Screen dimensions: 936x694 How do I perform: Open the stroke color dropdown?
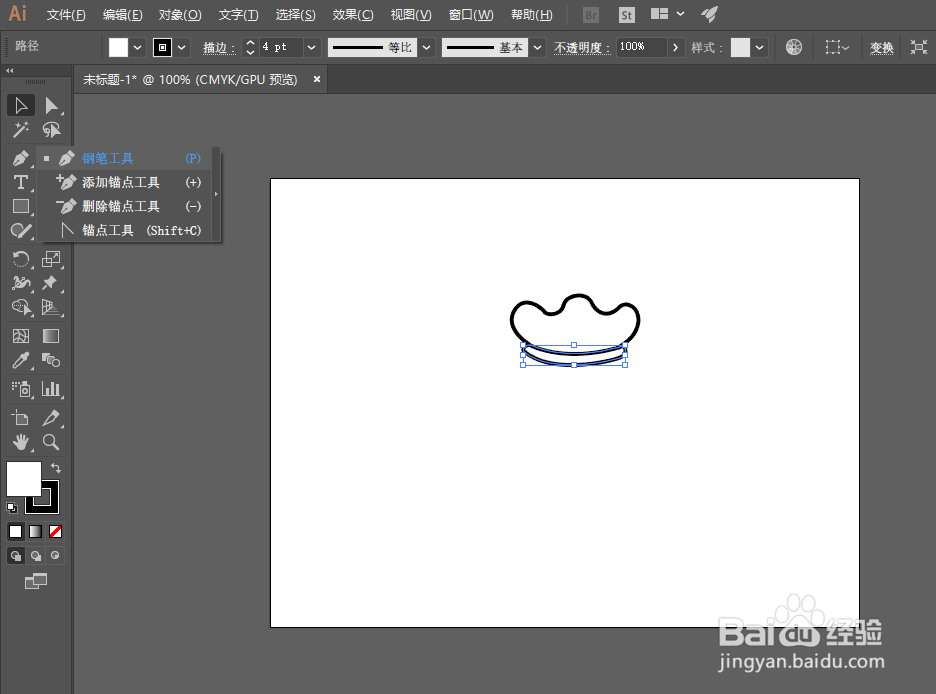pos(181,47)
